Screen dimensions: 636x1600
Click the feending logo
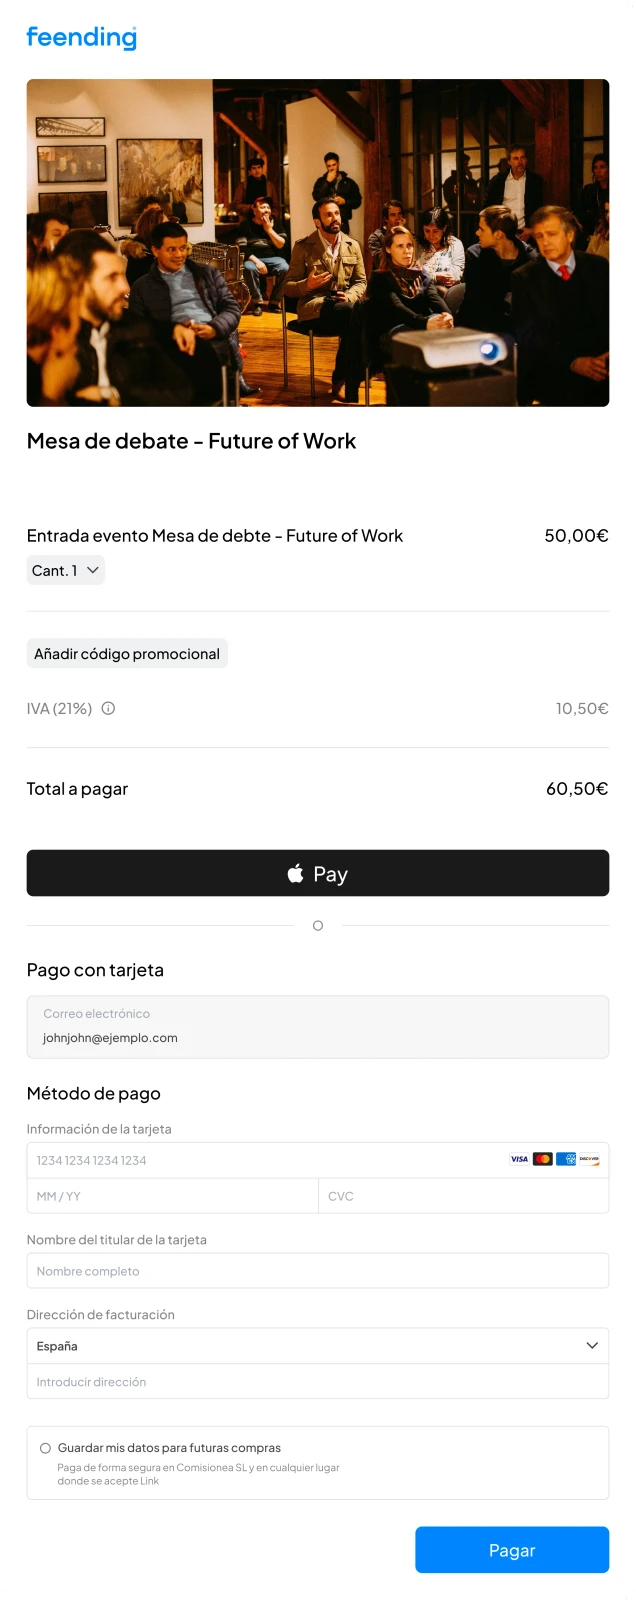click(x=81, y=37)
